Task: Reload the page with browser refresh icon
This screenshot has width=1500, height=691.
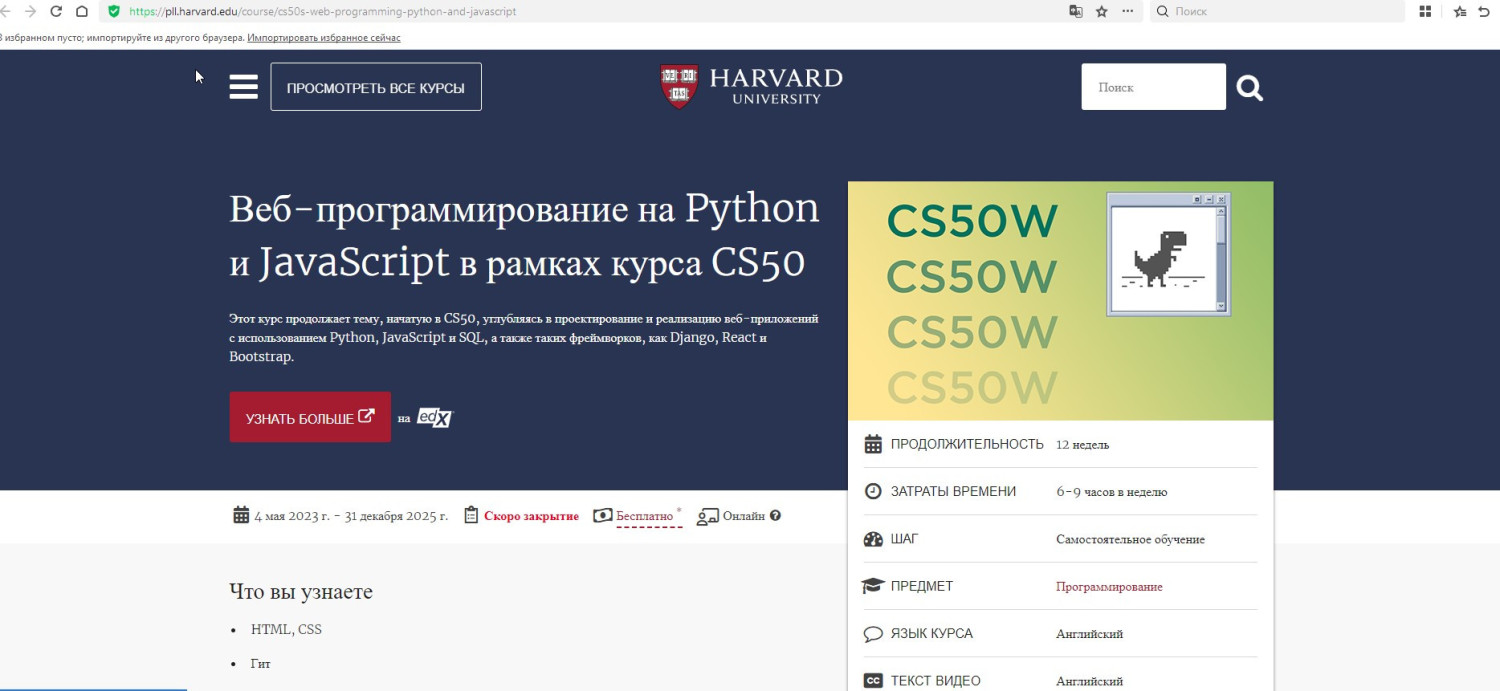Action: coord(56,11)
